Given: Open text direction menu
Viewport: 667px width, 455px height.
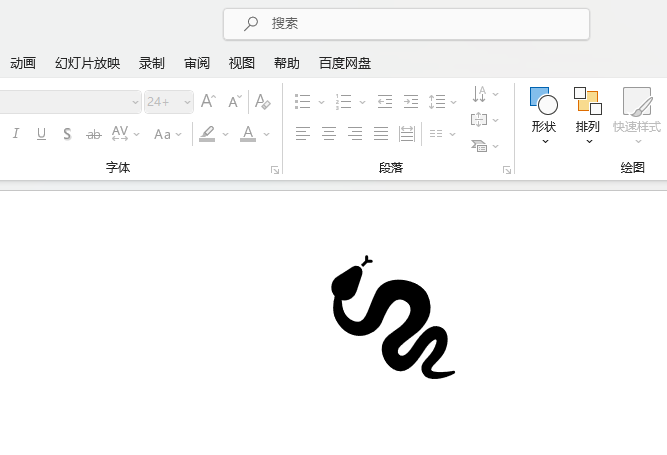Looking at the screenshot, I should coord(485,94).
